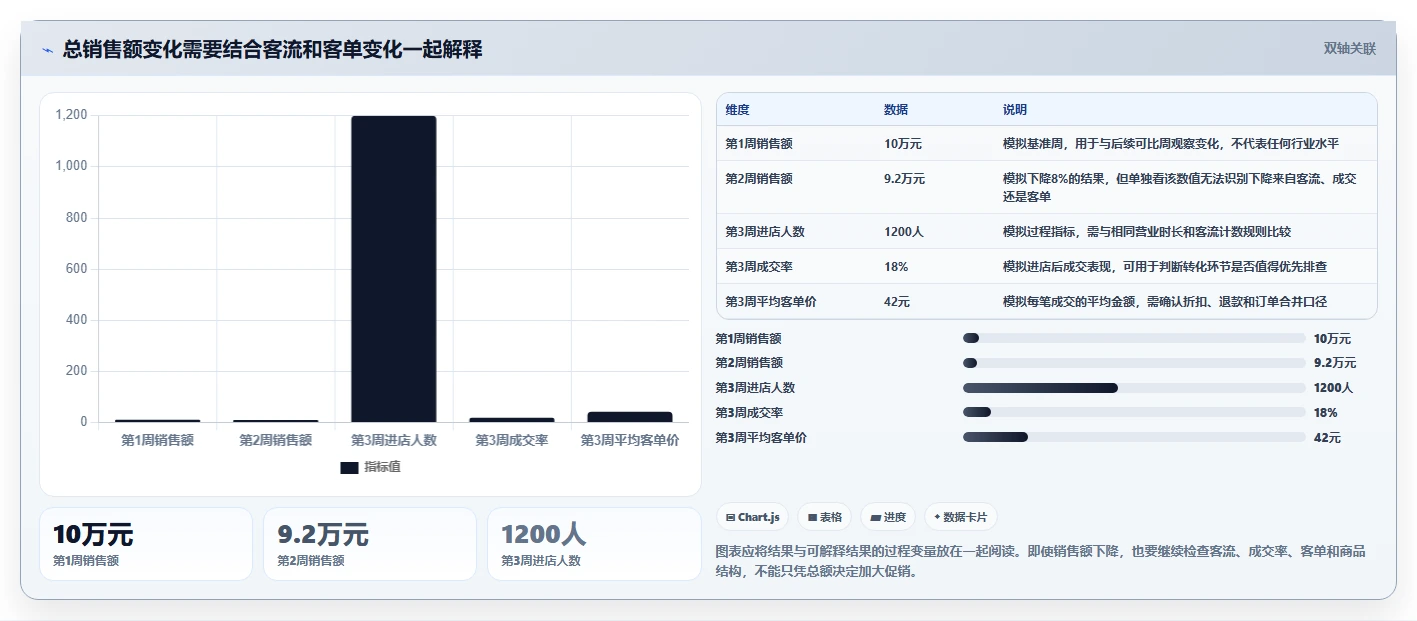Click the 第1周销售额 progress bar
This screenshot has height=621, width=1417.
(x=1134, y=338)
